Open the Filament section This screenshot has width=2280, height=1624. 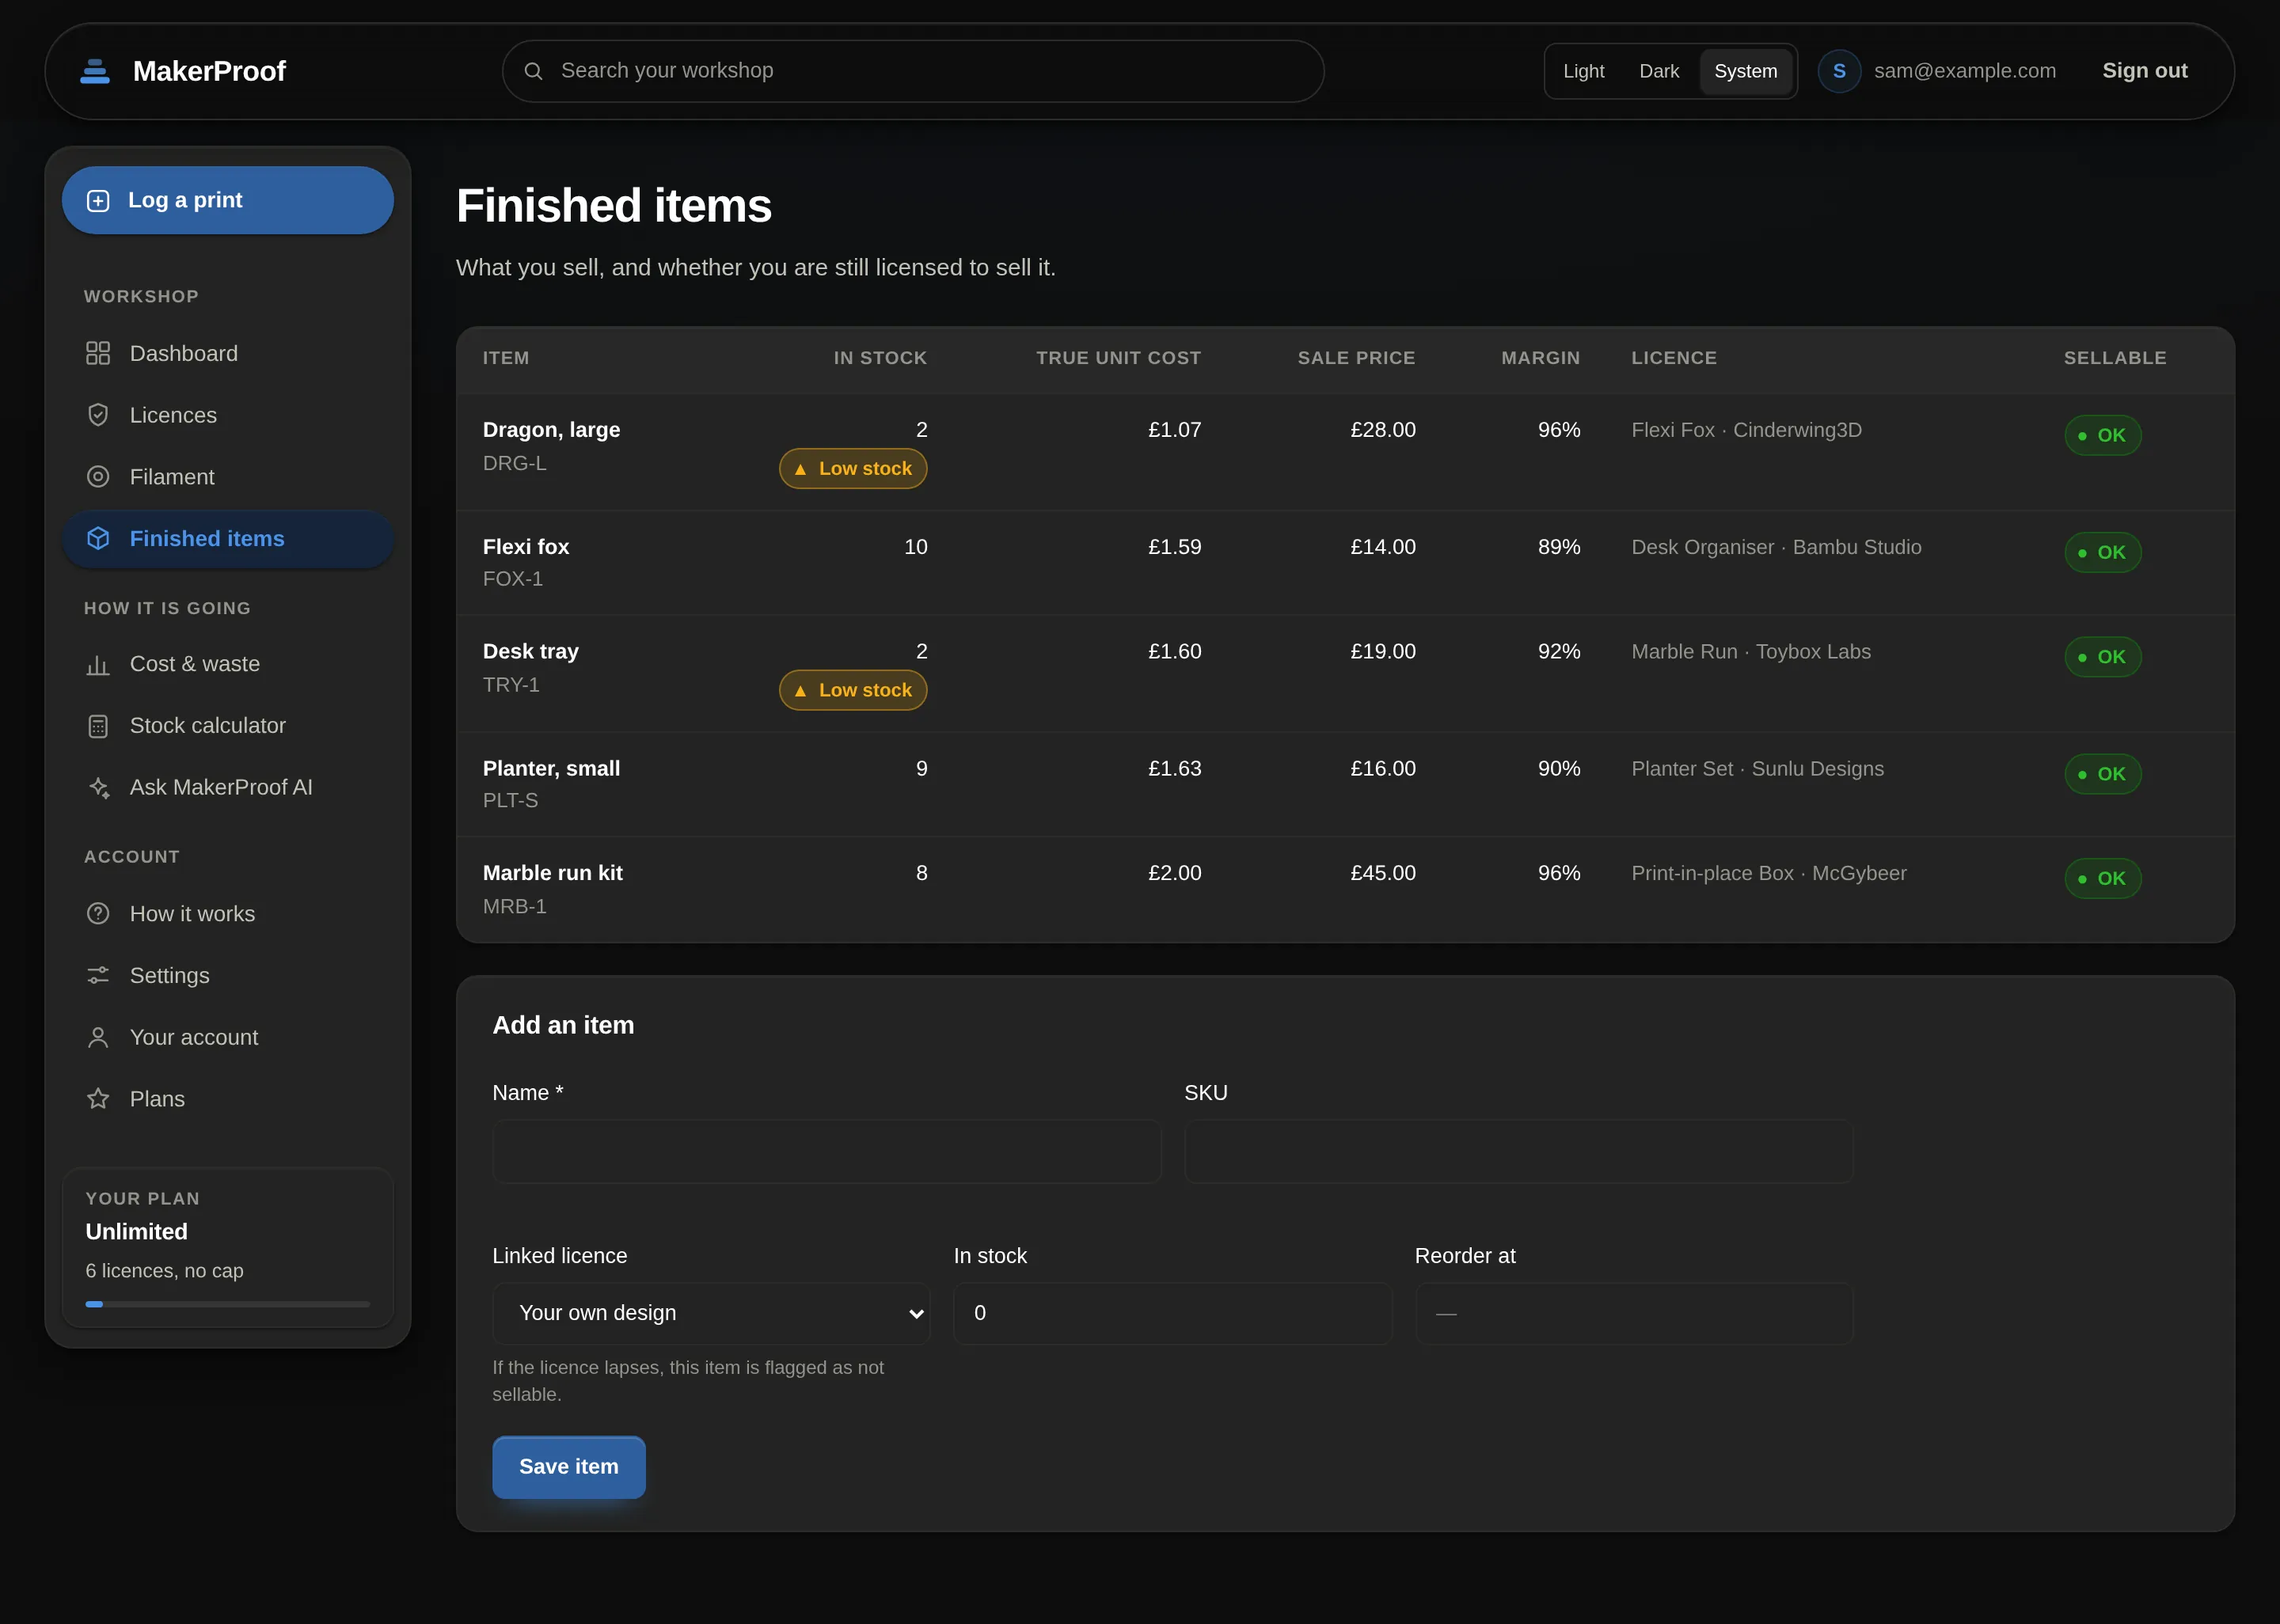(x=228, y=477)
